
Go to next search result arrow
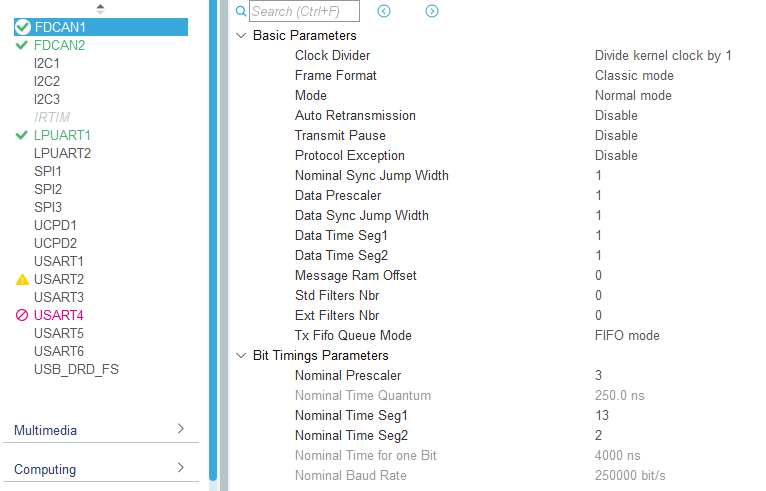432,11
